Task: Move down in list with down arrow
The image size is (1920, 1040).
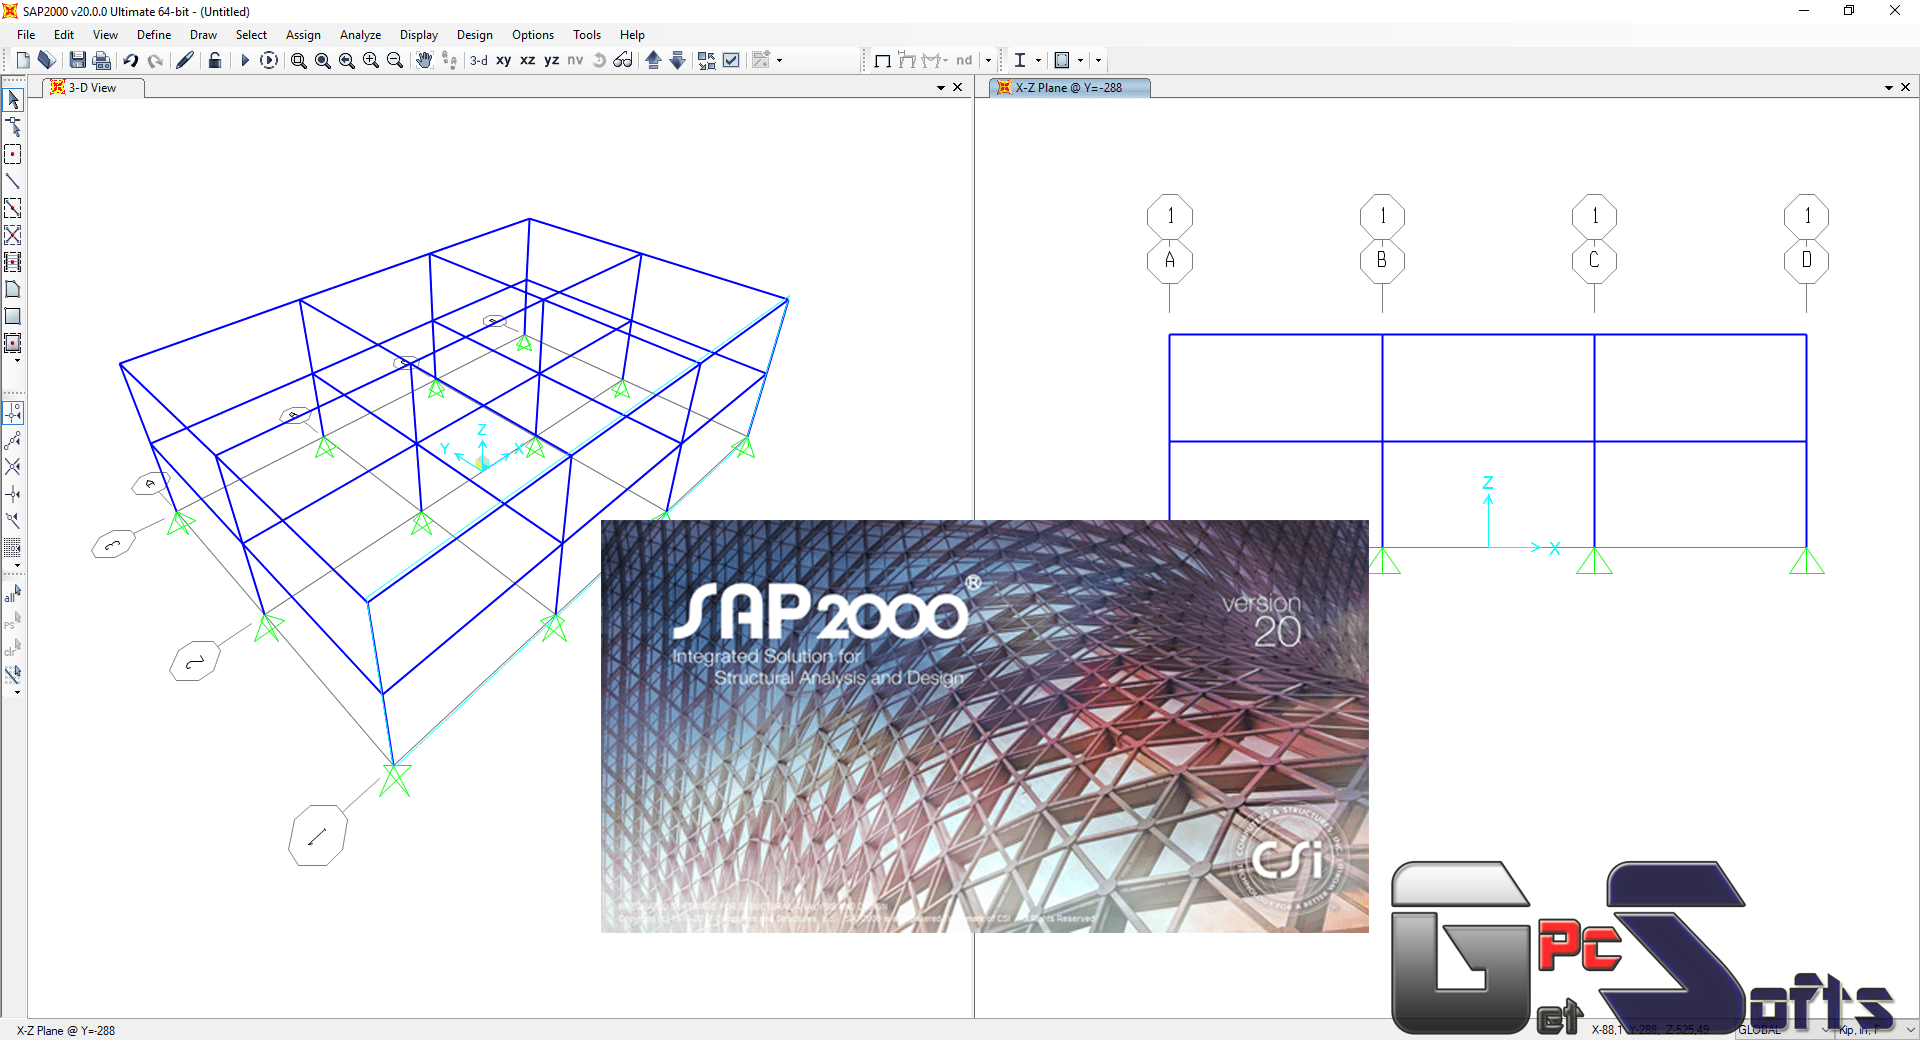Action: click(x=677, y=60)
